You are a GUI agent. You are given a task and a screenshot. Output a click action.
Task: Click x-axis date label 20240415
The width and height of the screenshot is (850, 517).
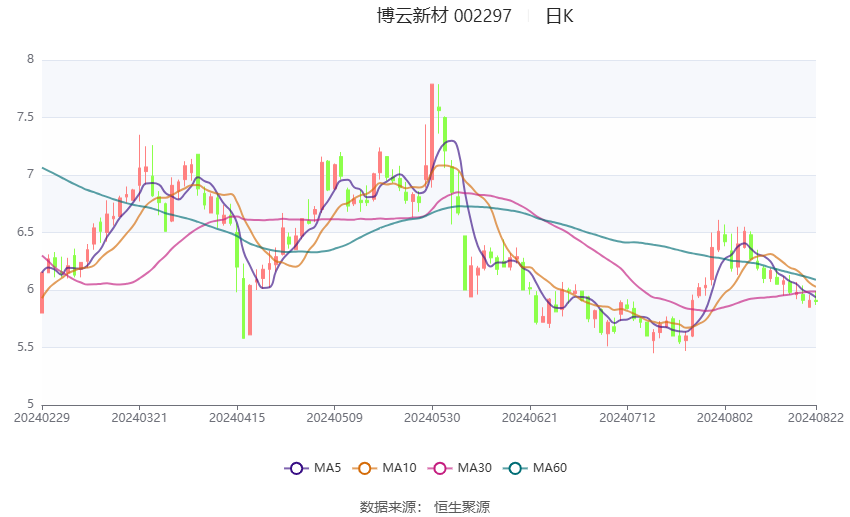click(x=237, y=418)
